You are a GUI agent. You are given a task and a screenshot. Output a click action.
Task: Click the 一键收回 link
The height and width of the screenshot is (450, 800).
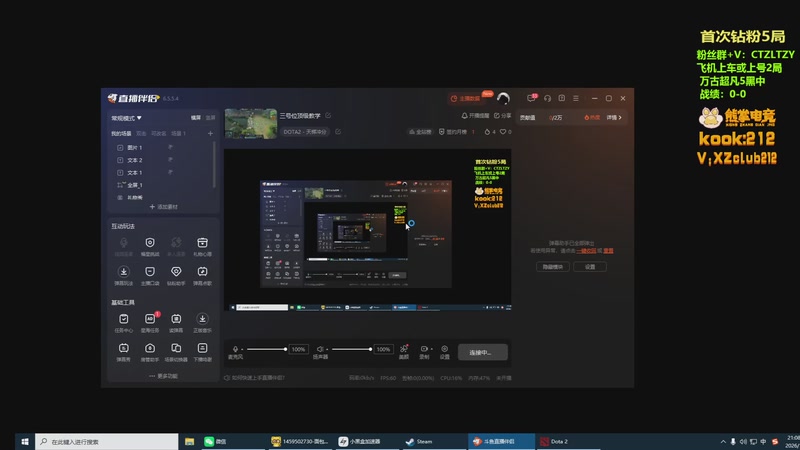(586, 251)
